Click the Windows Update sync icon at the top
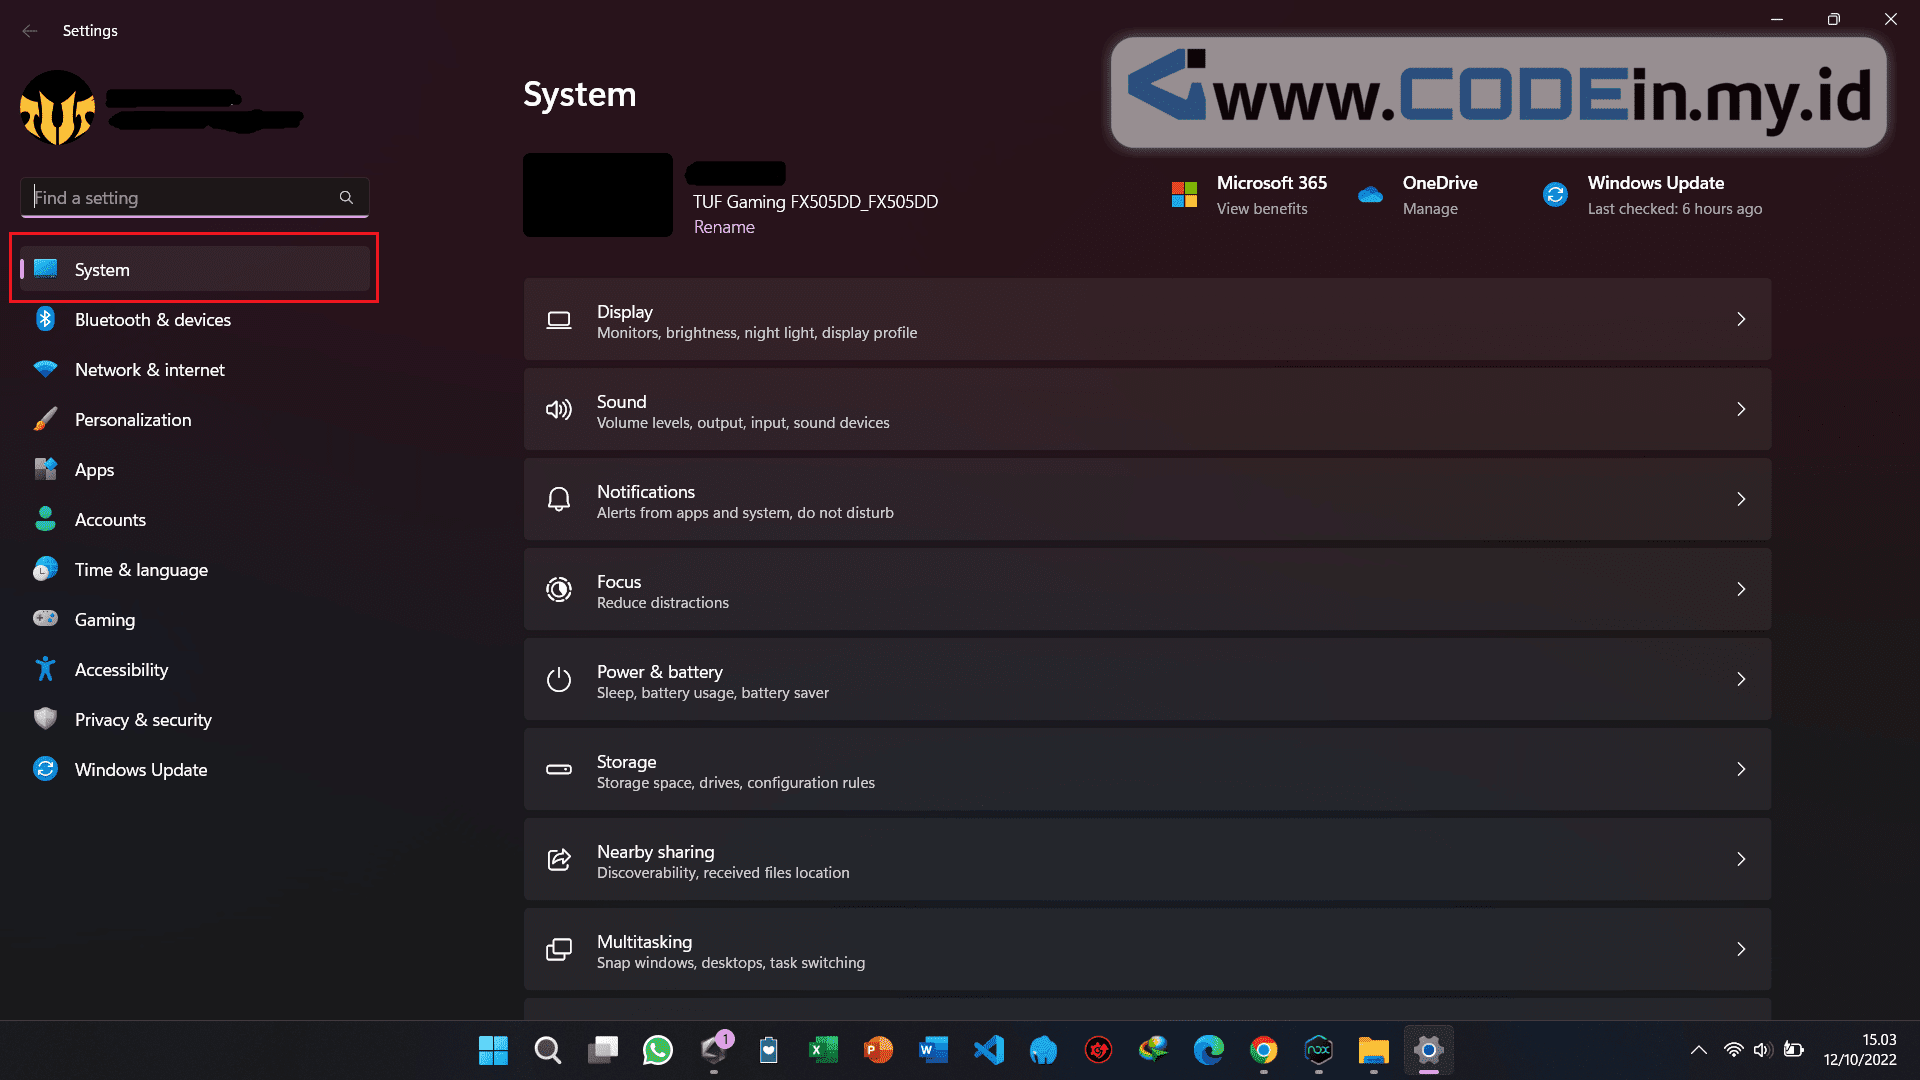Image resolution: width=1920 pixels, height=1080 pixels. coord(1555,195)
